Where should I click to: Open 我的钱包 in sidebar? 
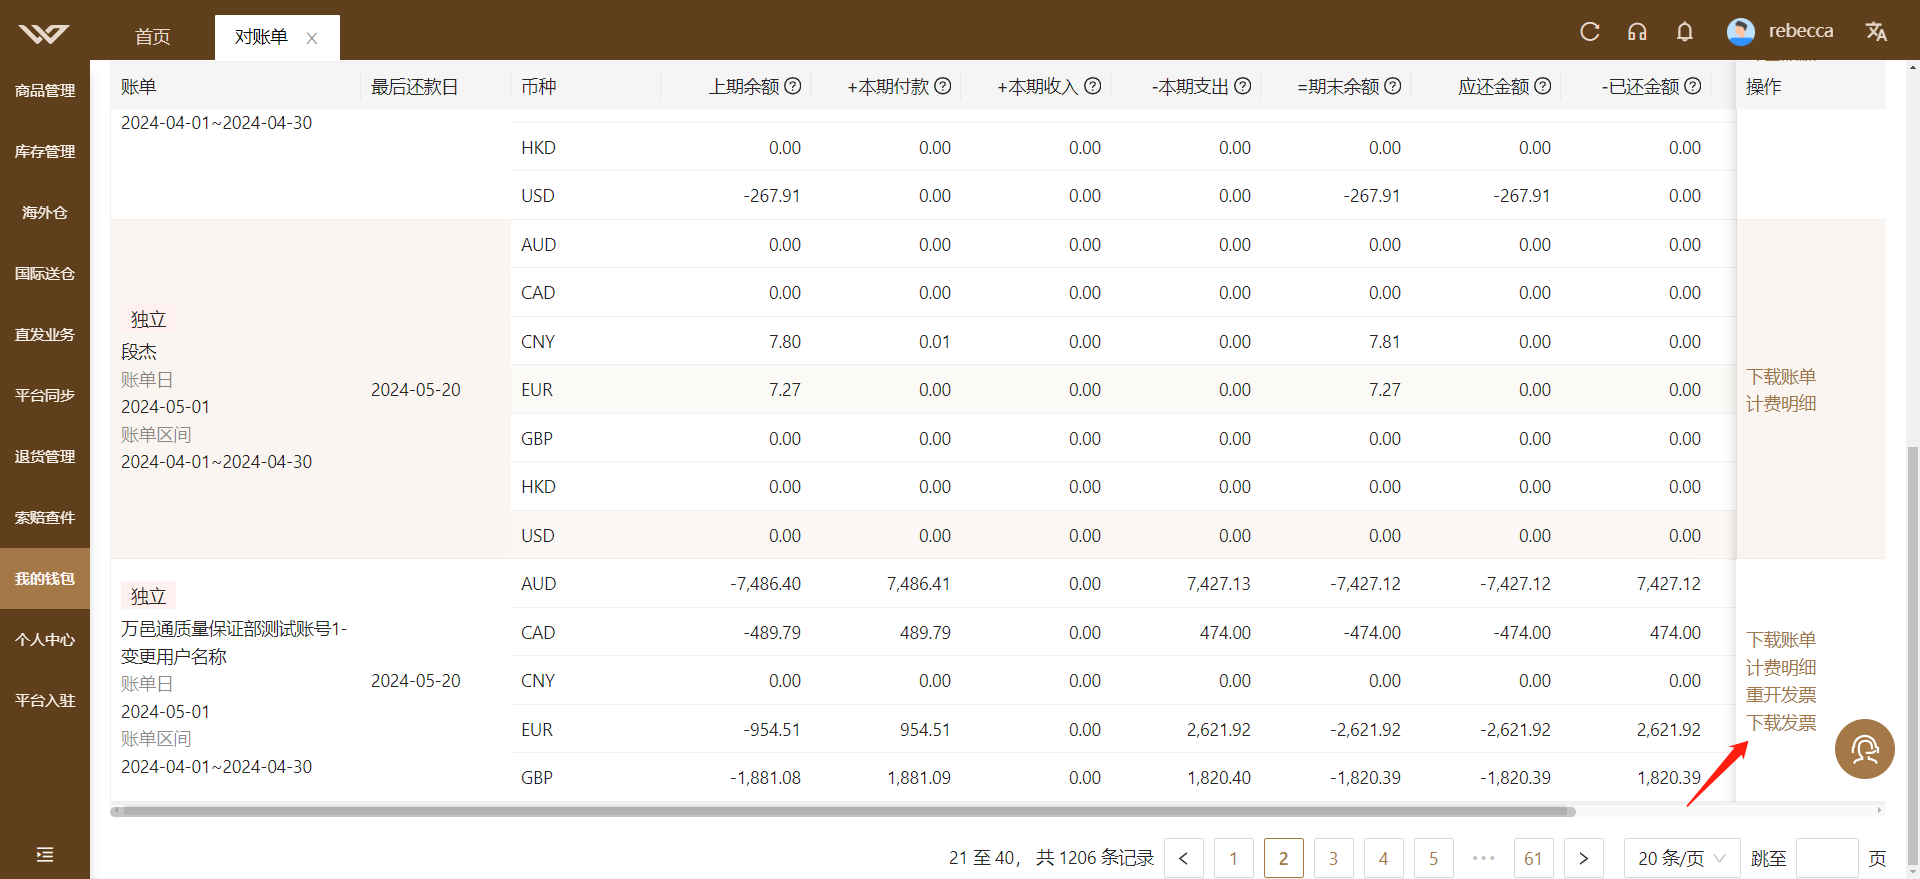click(45, 579)
